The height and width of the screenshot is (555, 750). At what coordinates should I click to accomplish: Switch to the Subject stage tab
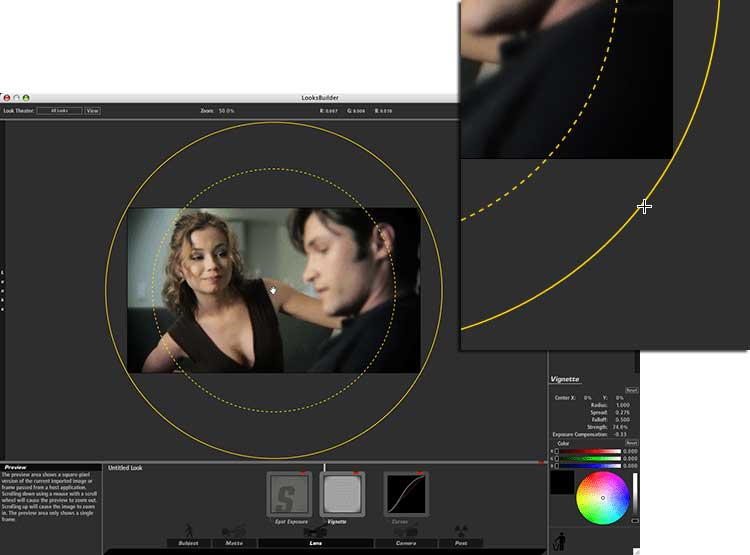[x=188, y=543]
